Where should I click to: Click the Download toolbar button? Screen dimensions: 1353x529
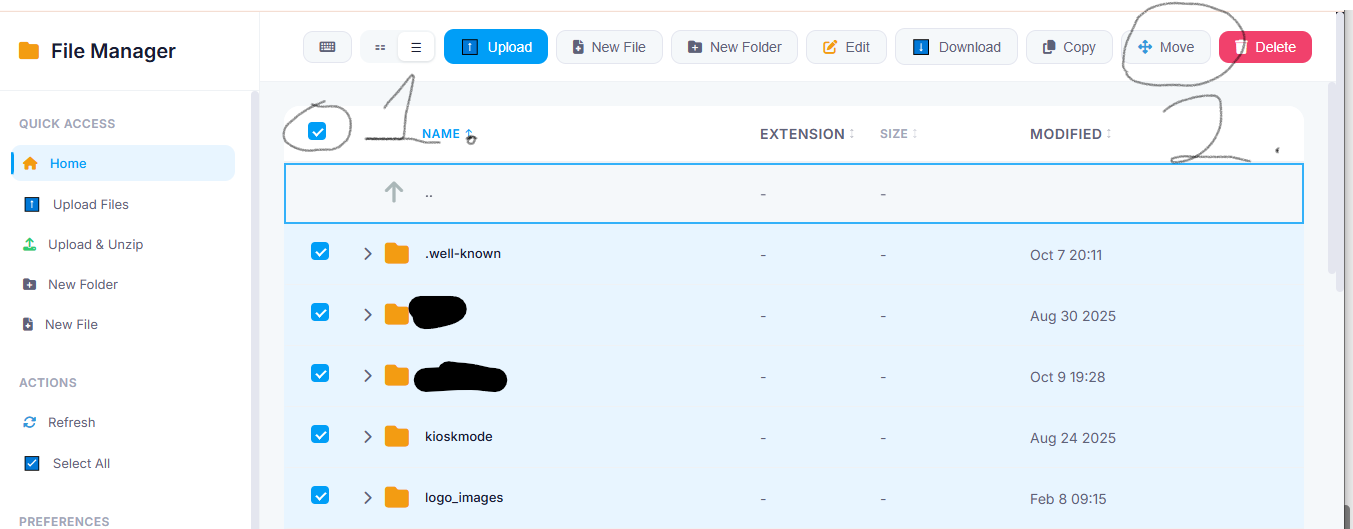[956, 47]
